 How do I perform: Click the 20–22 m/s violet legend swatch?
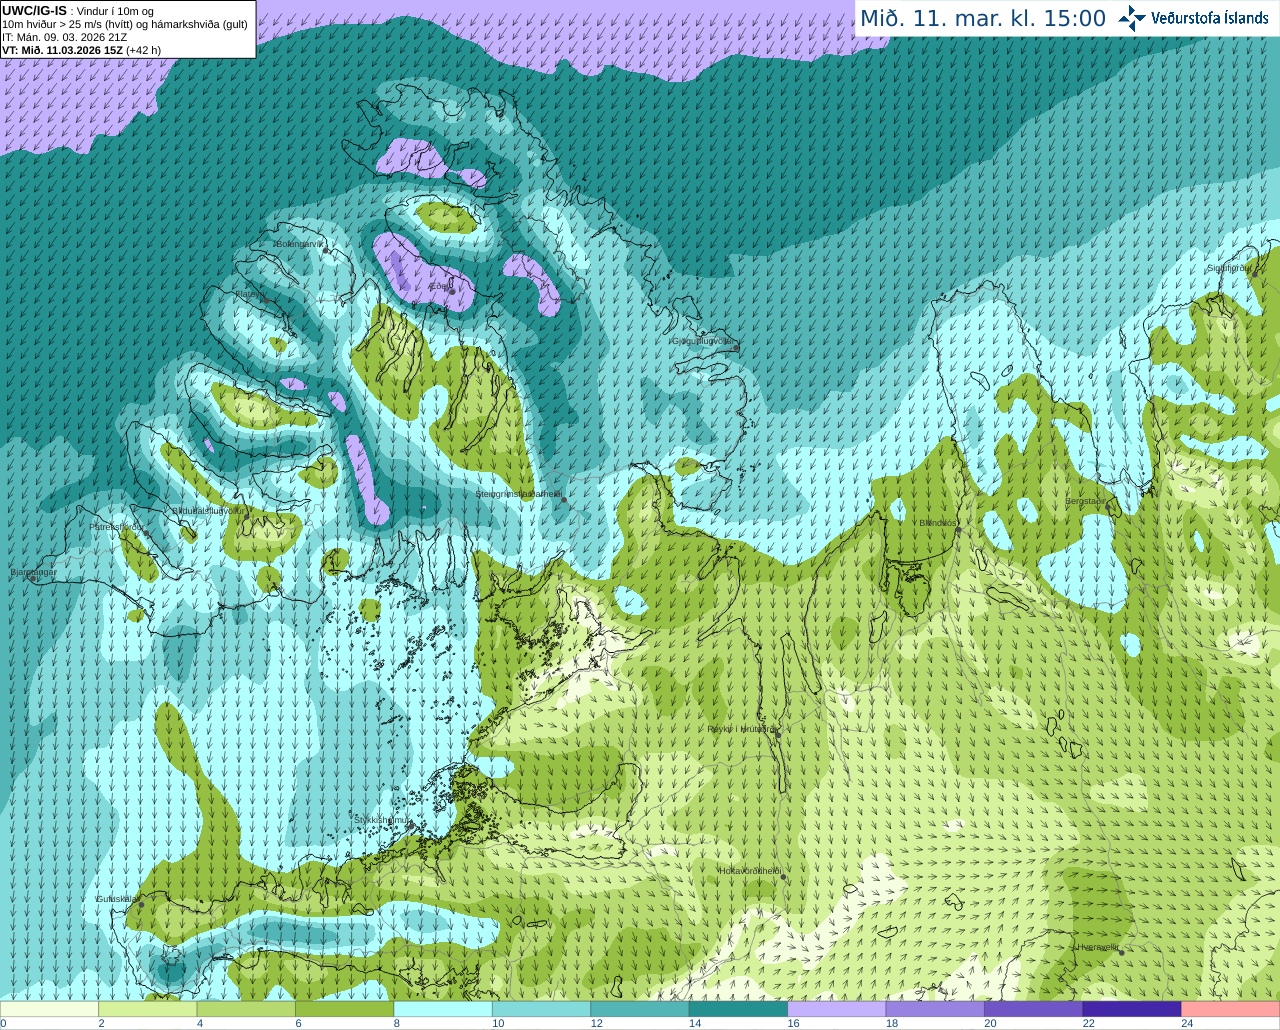(1034, 1009)
